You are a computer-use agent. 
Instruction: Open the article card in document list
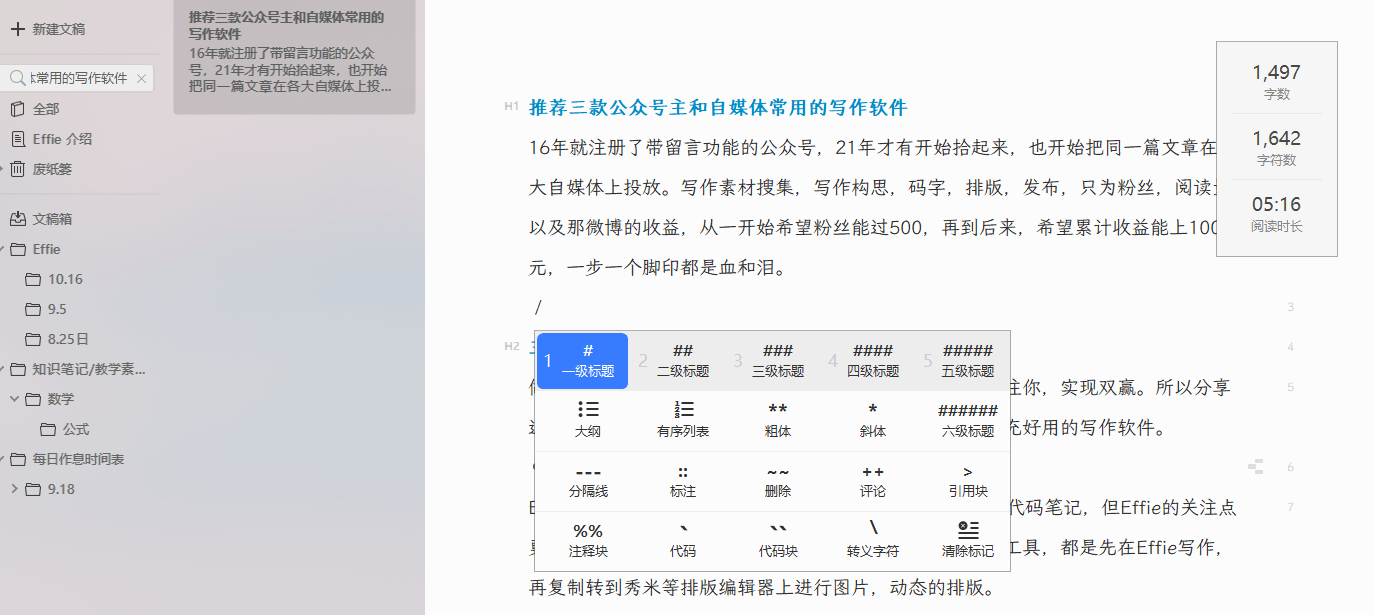tap(294, 57)
